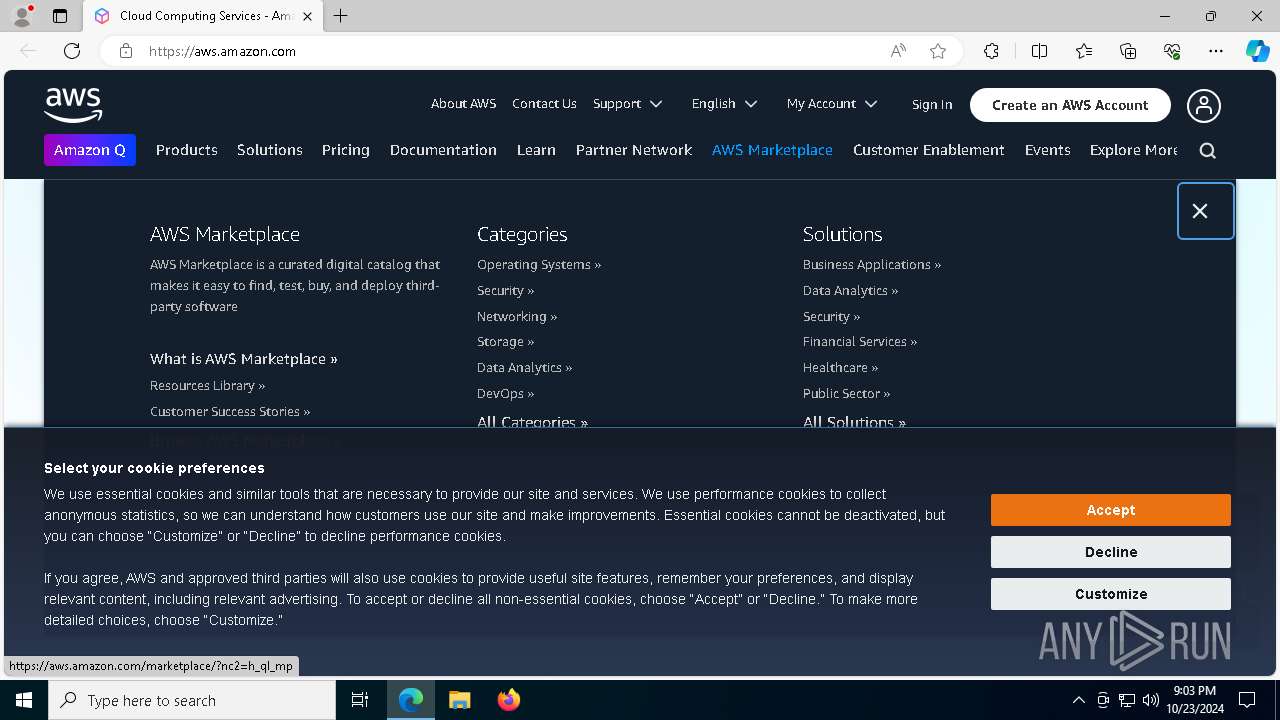The image size is (1280, 720).
Task: Open the DevOps category link
Action: pyautogui.click(x=506, y=394)
